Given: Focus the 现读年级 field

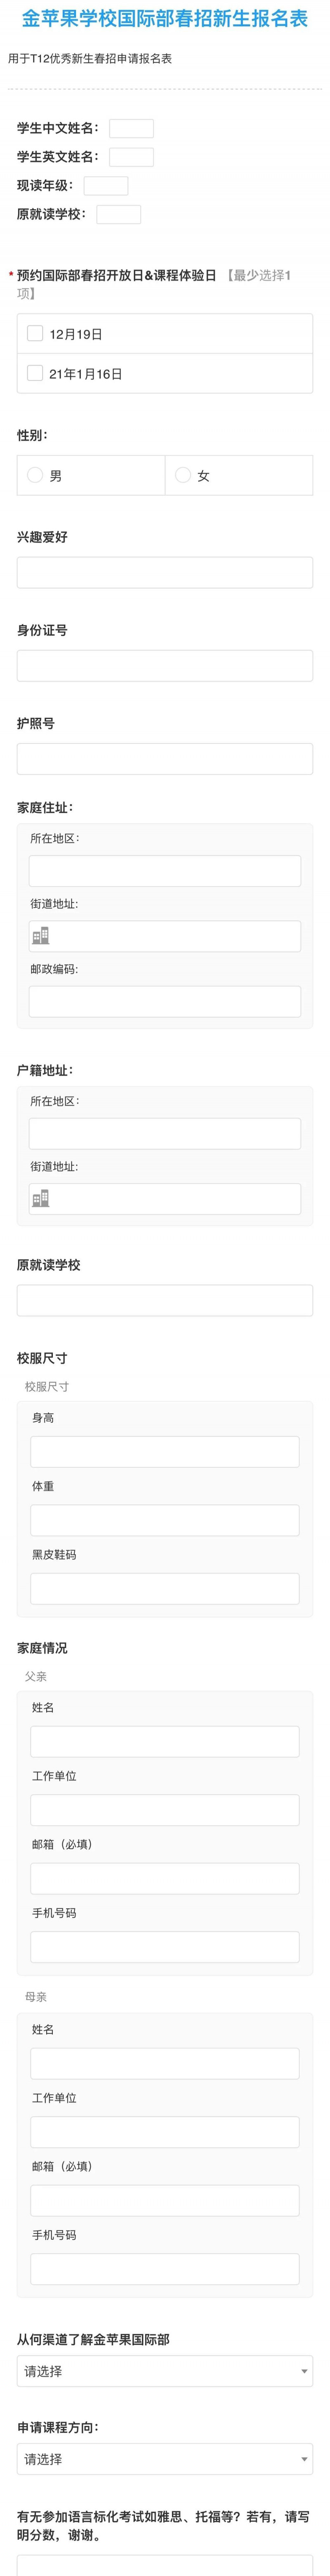Looking at the screenshot, I should coord(106,186).
